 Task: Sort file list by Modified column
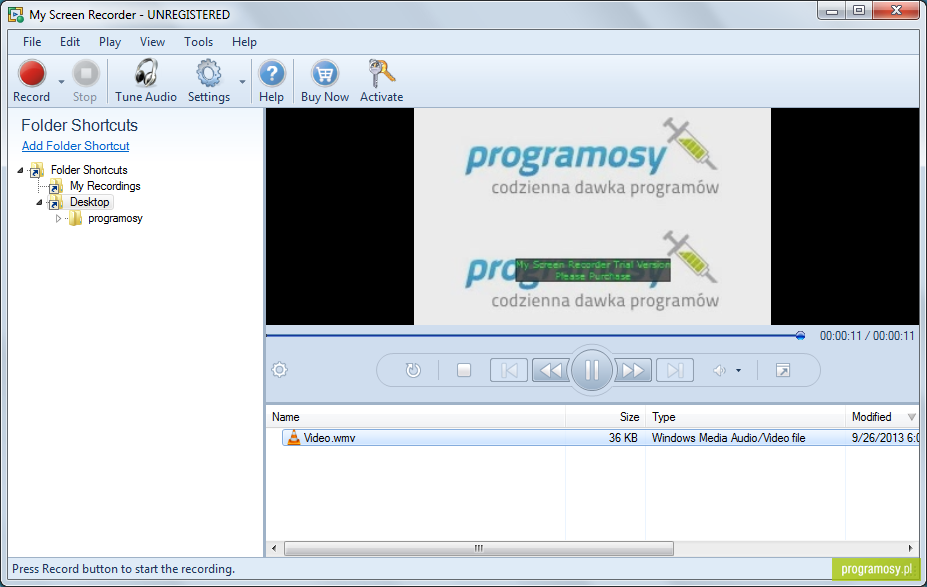pyautogui.click(x=882, y=417)
